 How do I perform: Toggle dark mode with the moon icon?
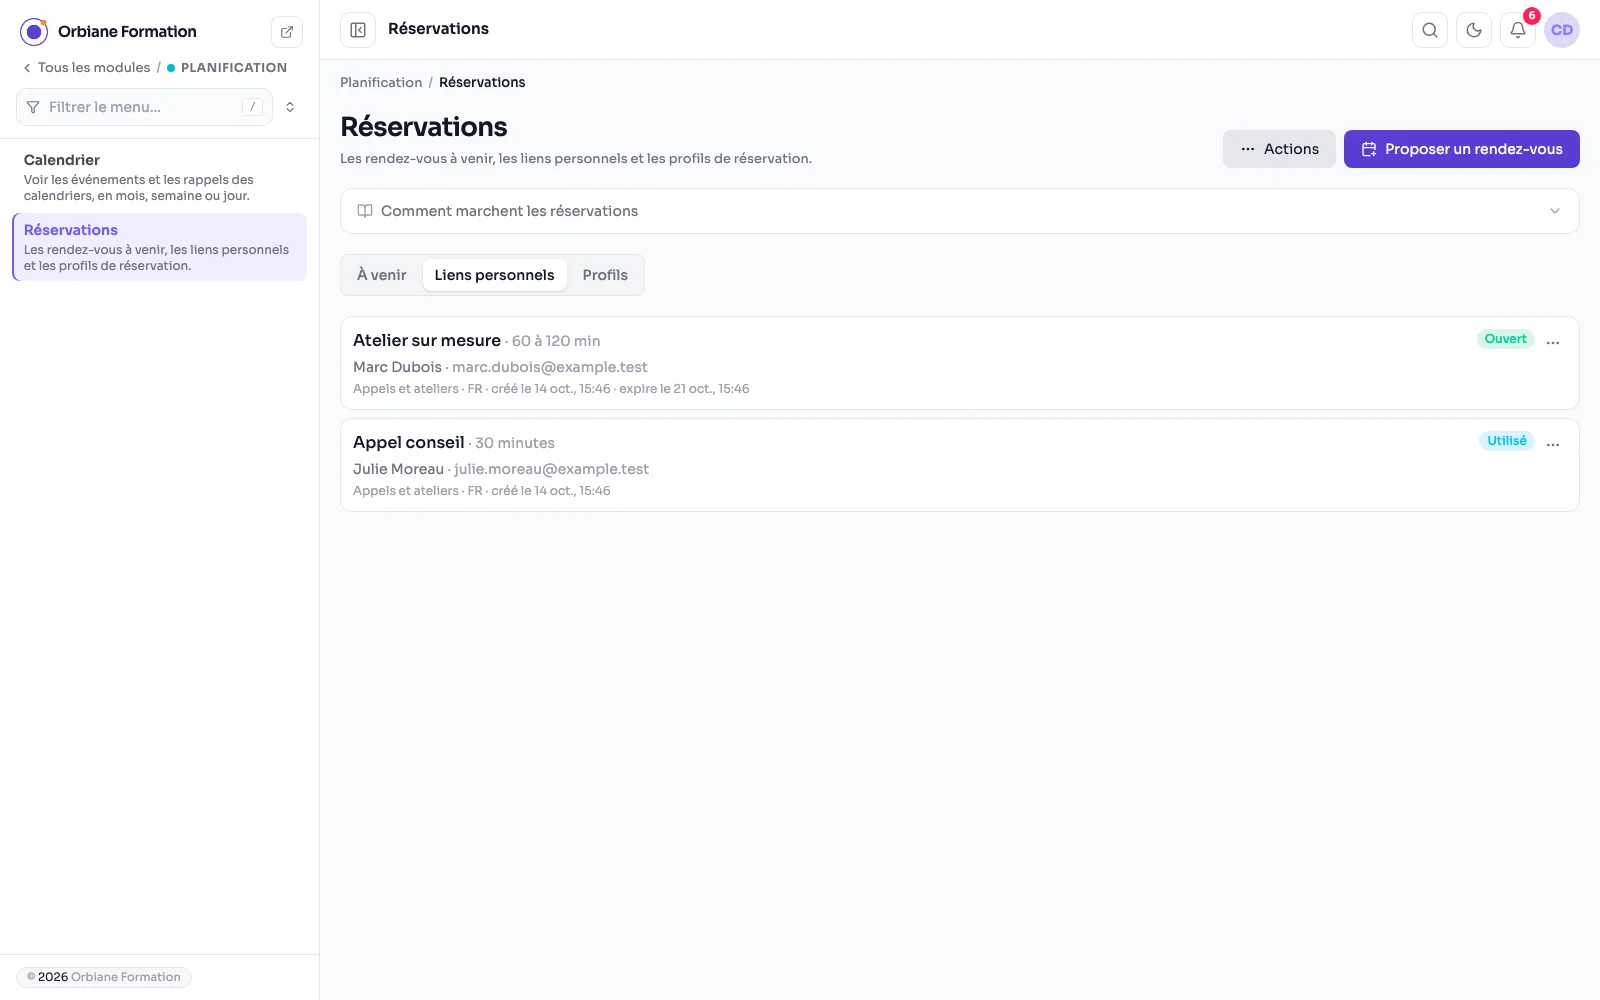pyautogui.click(x=1474, y=30)
